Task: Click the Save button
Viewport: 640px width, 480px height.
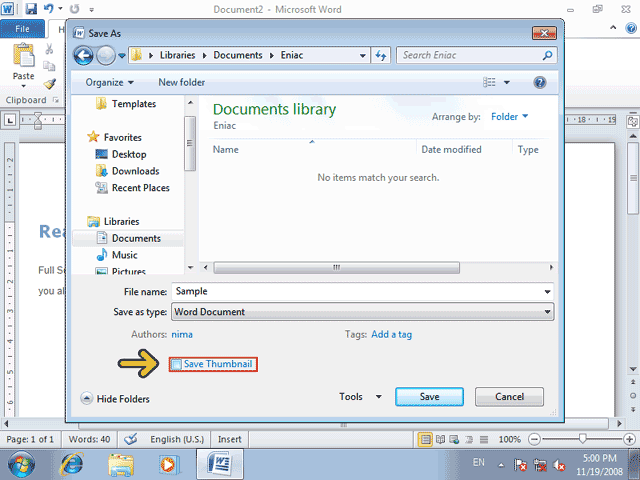Action: [429, 397]
